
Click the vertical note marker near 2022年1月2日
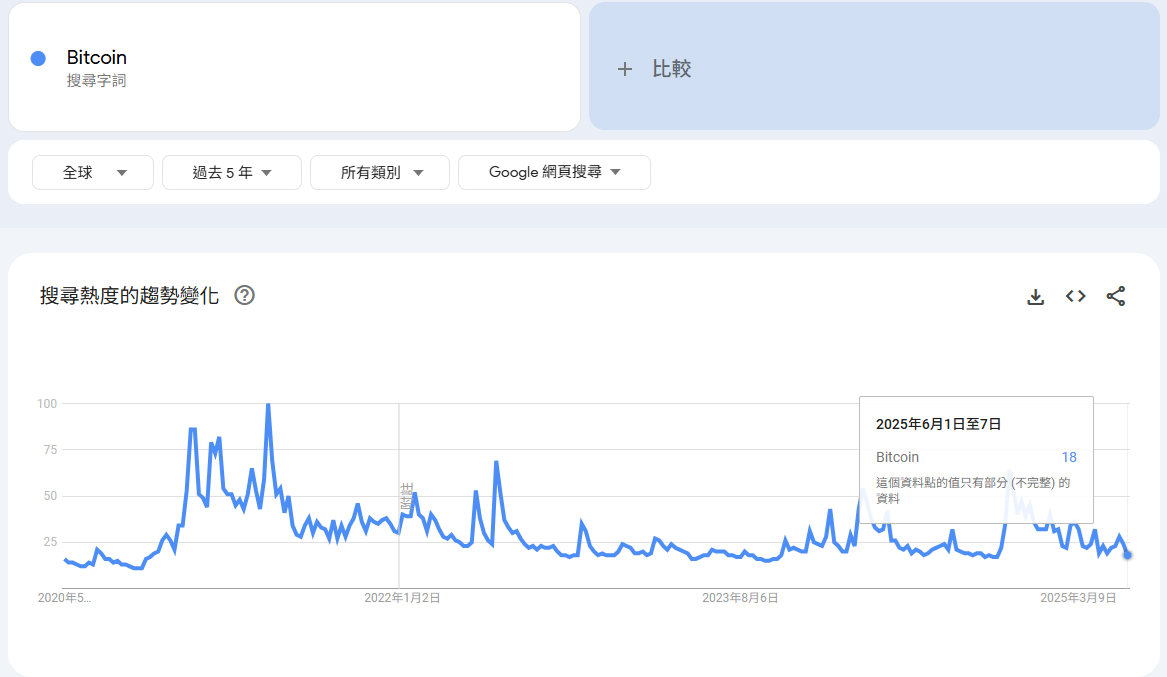(406, 495)
